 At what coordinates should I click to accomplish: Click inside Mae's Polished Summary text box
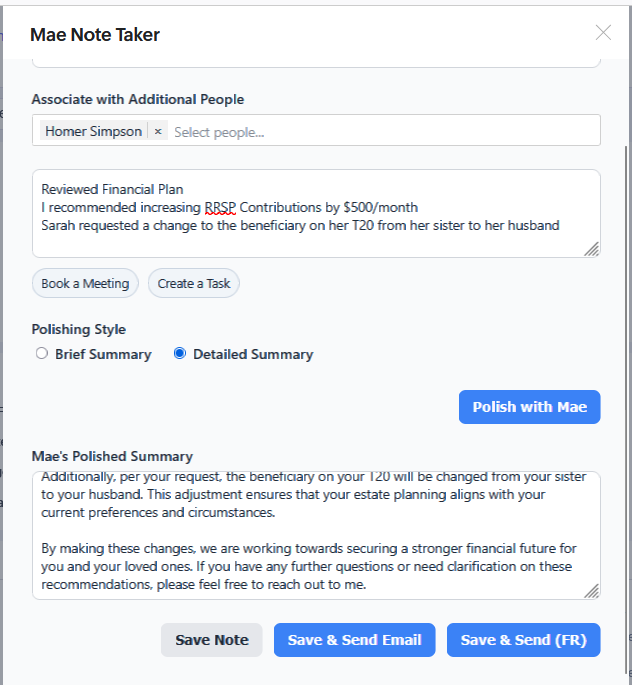tap(316, 535)
